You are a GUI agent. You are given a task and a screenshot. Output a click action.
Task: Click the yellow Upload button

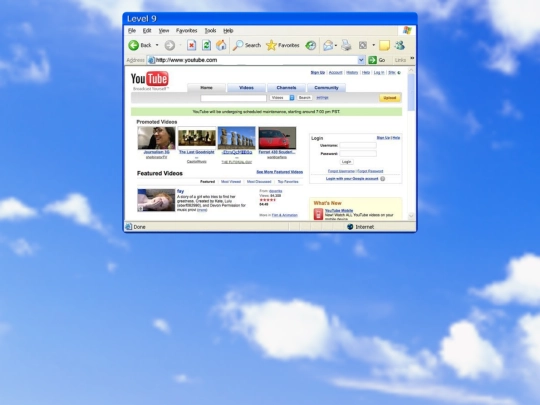(390, 98)
